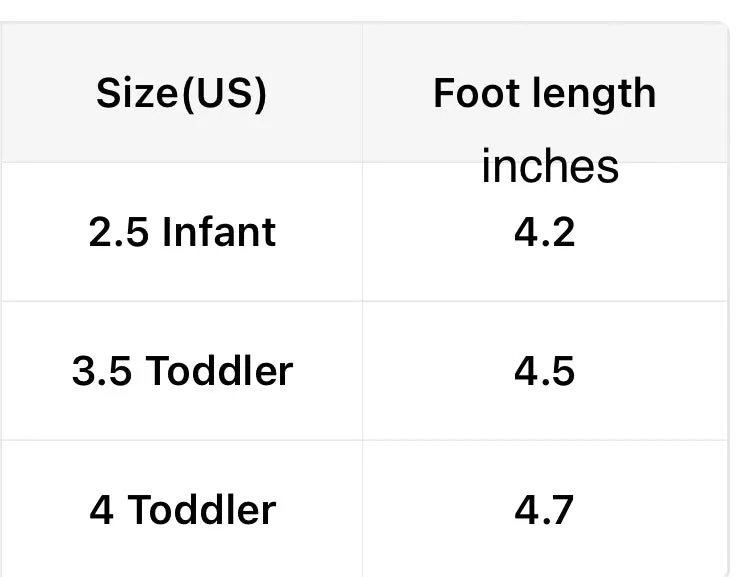Viewport: 740px width, 577px height.
Task: Click the Size(US) column header
Action: pyautogui.click(x=181, y=94)
